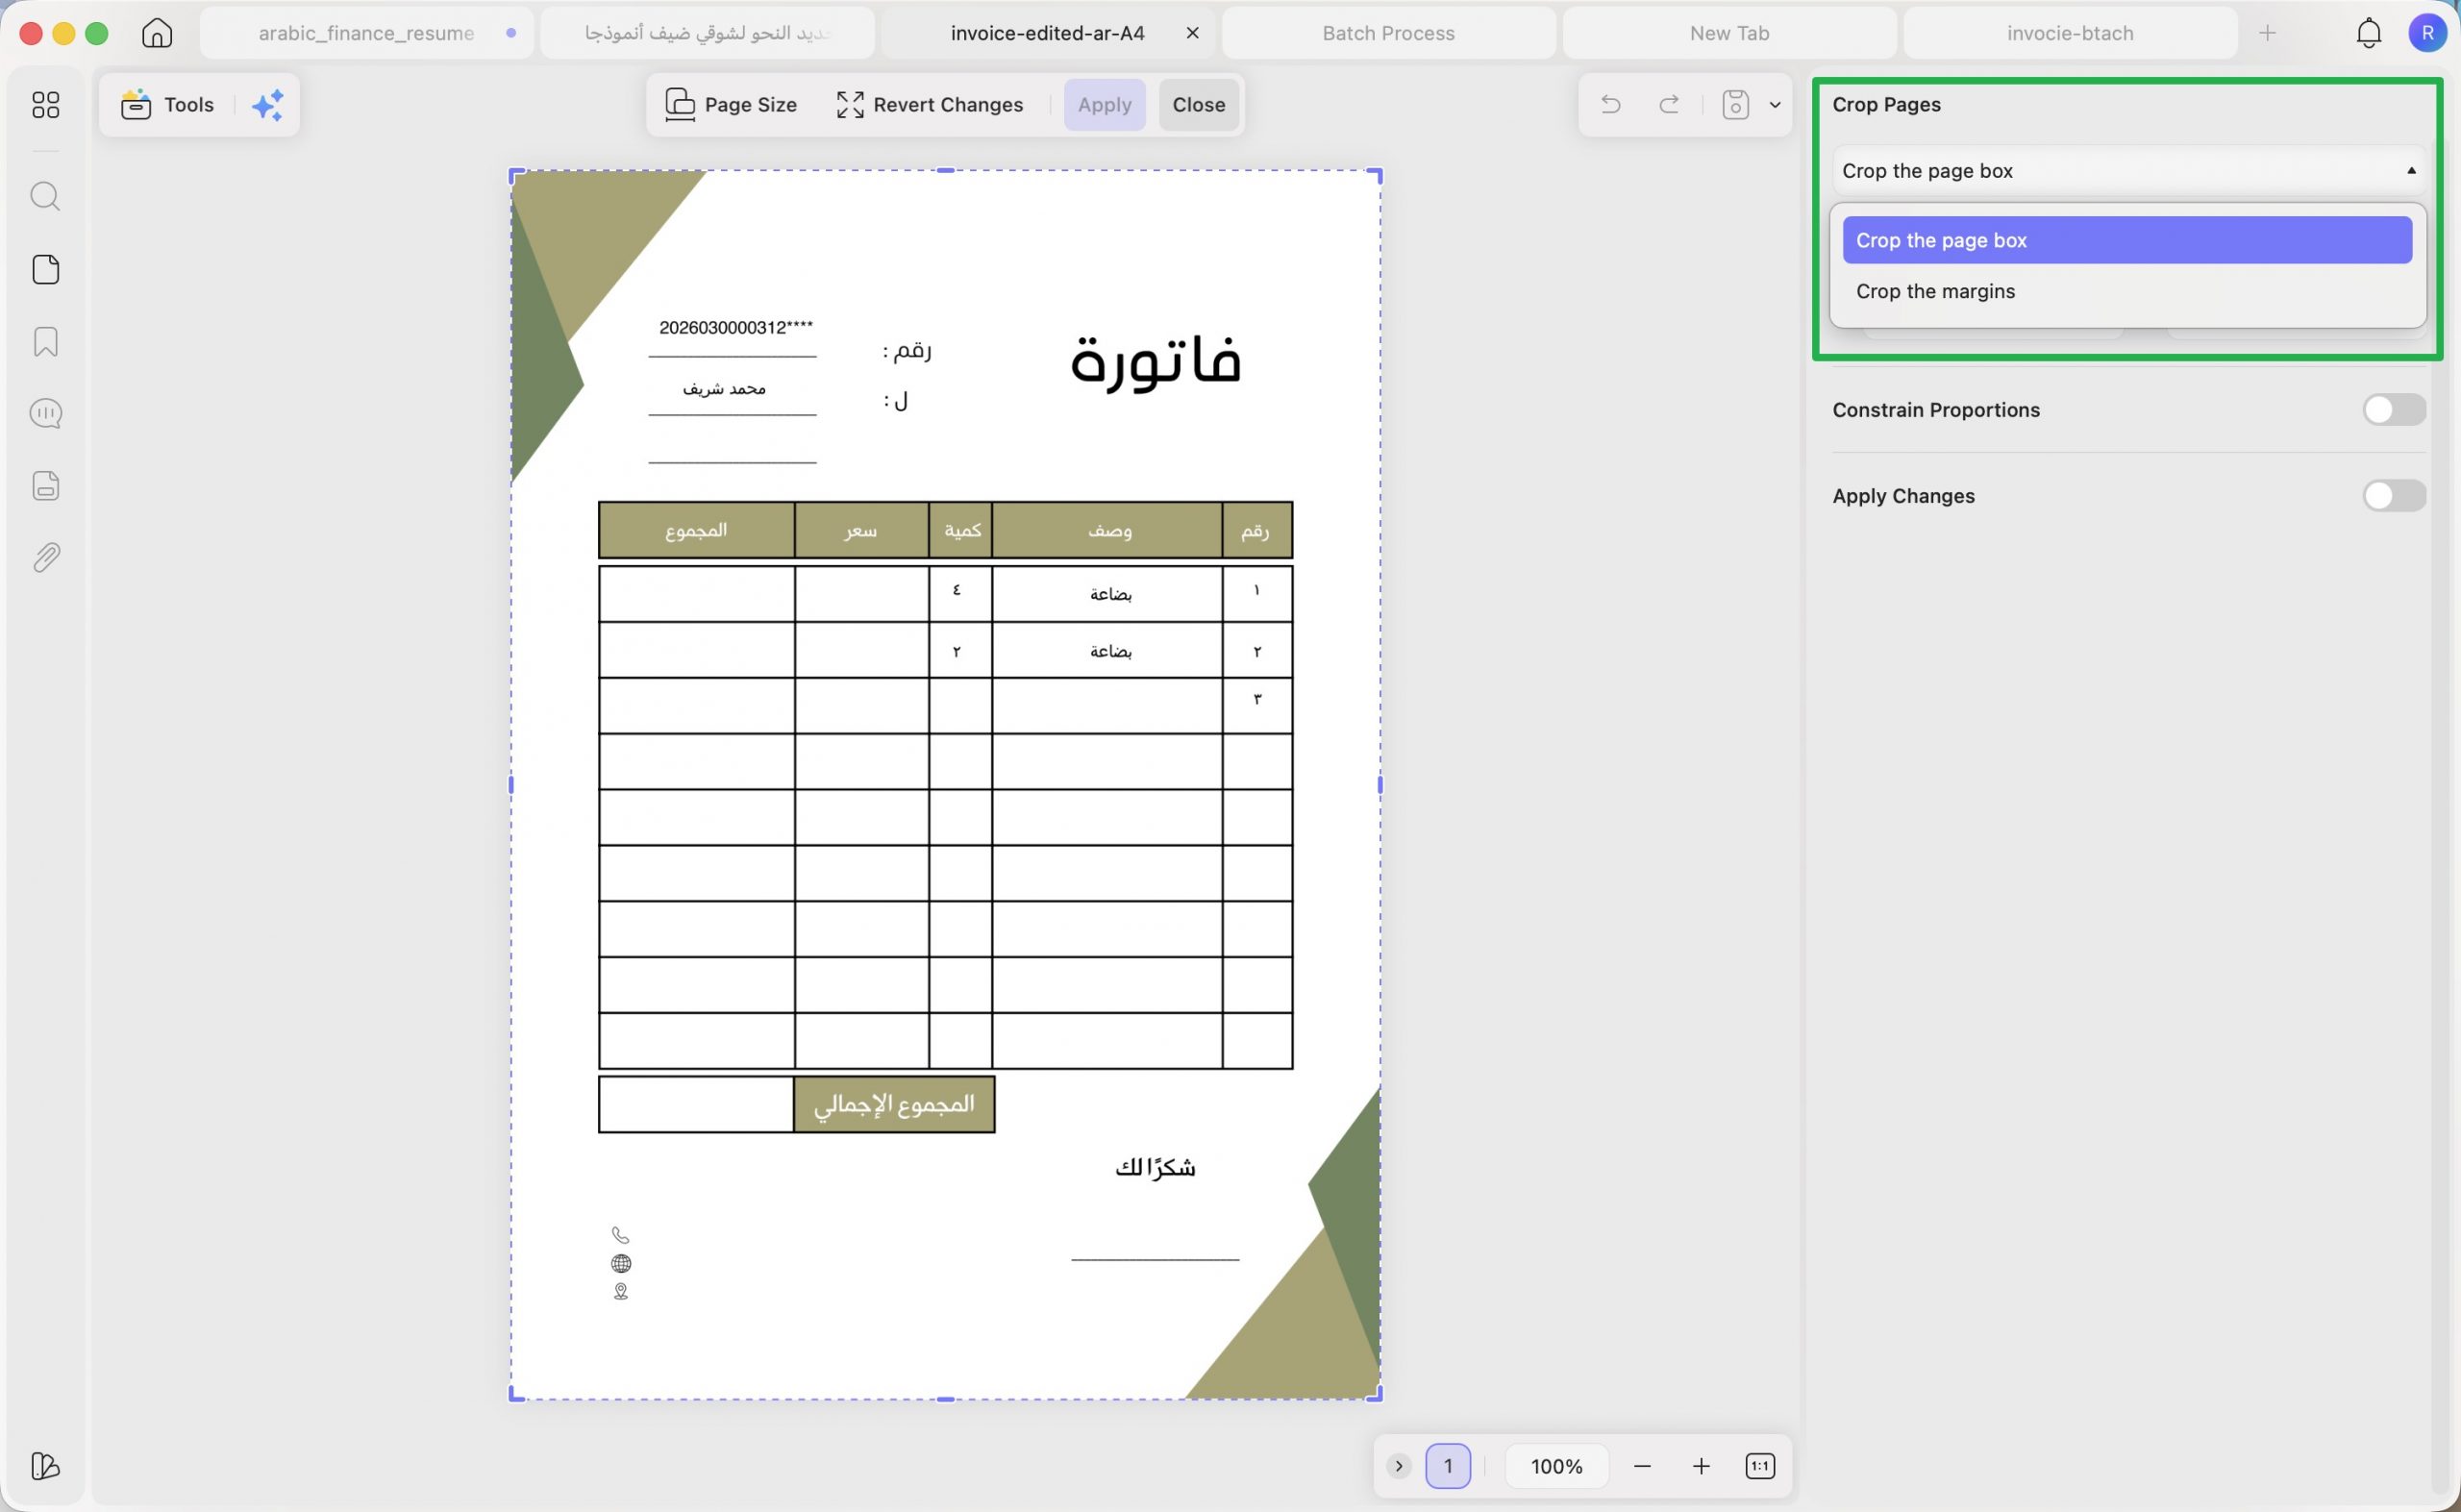Toggle Constrain Proportions switch
Image resolution: width=2461 pixels, height=1512 pixels.
(2394, 410)
